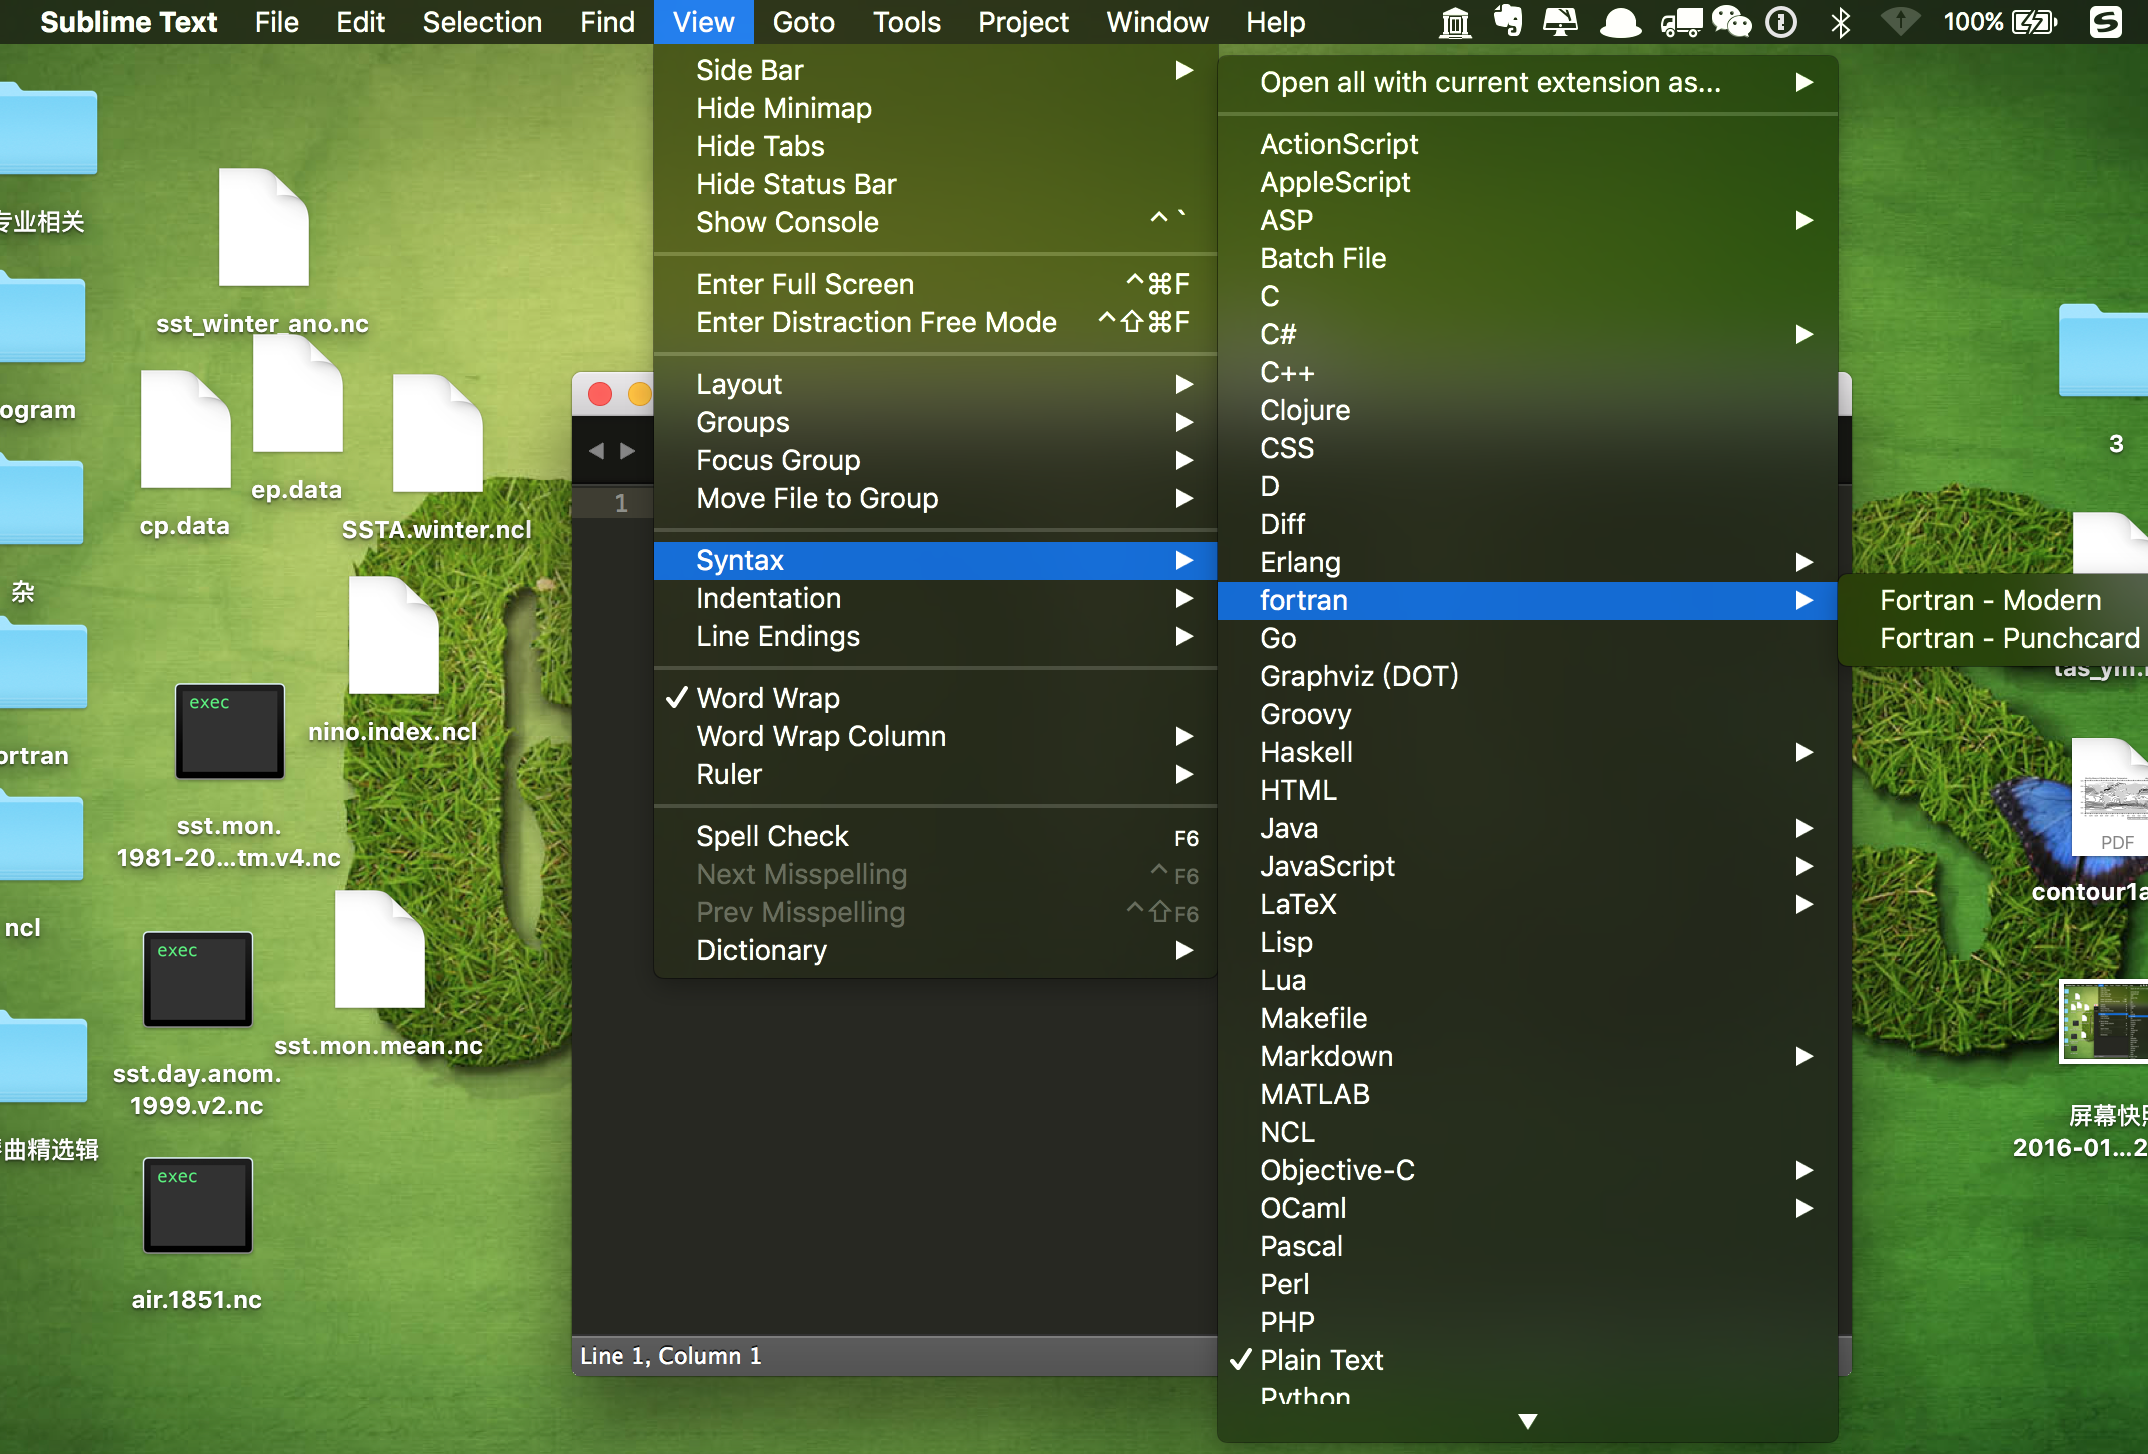Open the delivery truck menu bar icon
2148x1454 pixels.
(1681, 21)
